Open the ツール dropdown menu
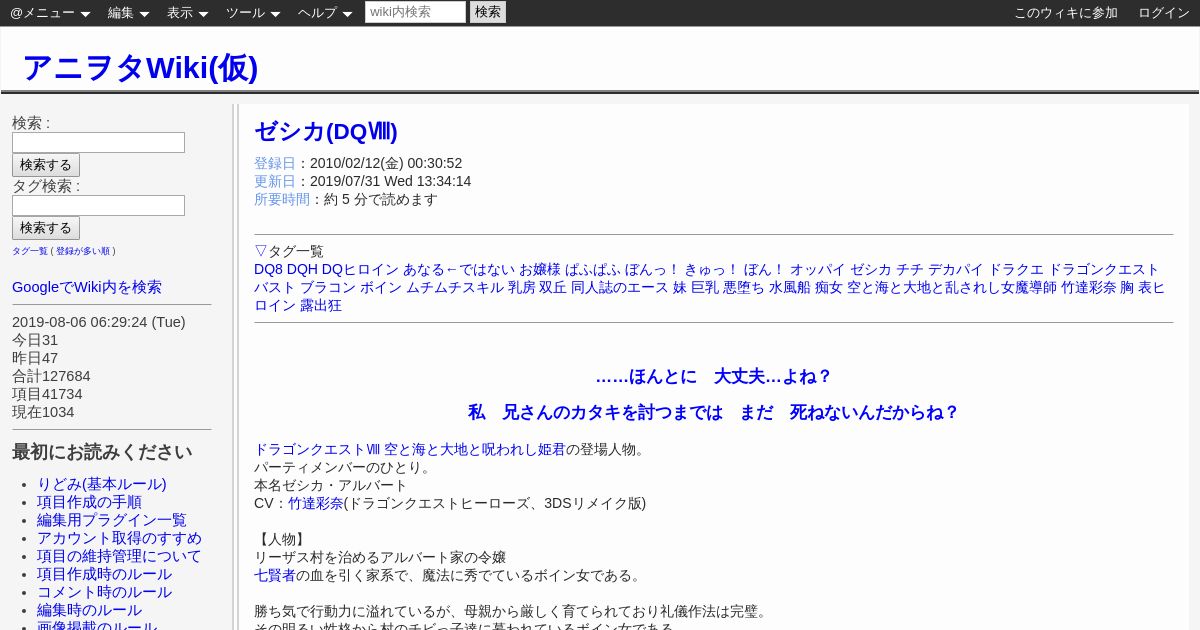Image resolution: width=1200 pixels, height=630 pixels. pyautogui.click(x=252, y=13)
